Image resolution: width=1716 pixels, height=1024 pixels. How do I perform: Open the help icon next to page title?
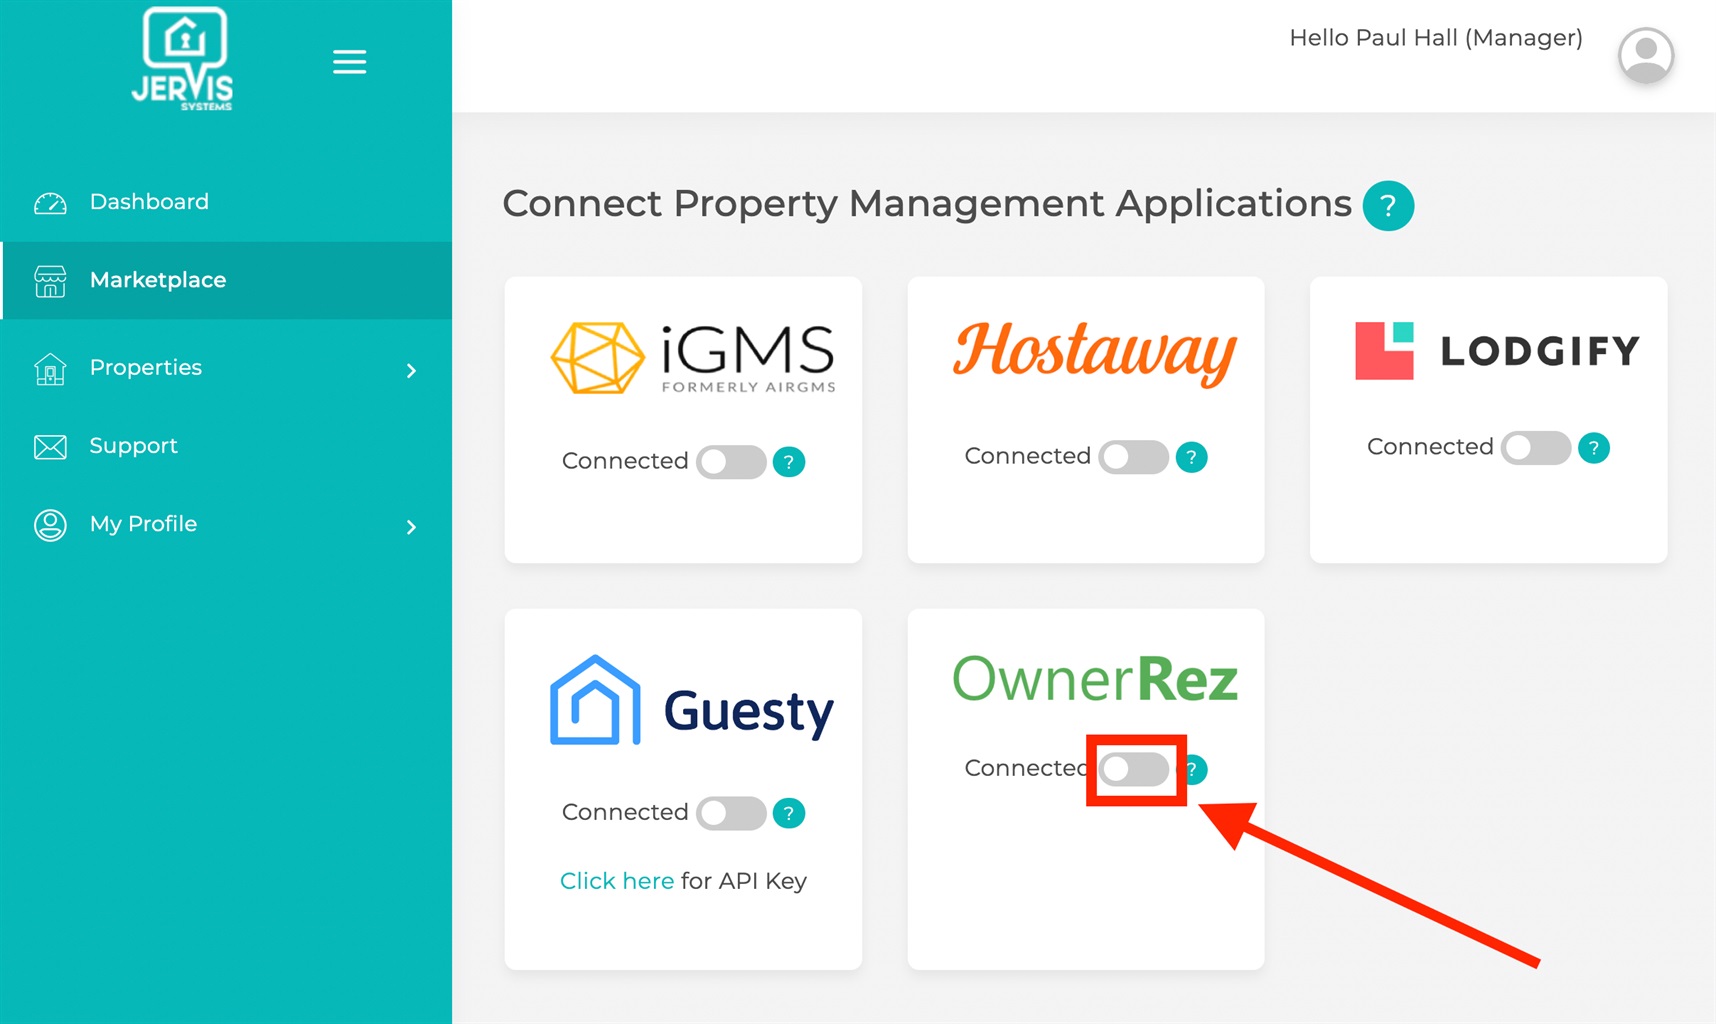click(x=1388, y=205)
